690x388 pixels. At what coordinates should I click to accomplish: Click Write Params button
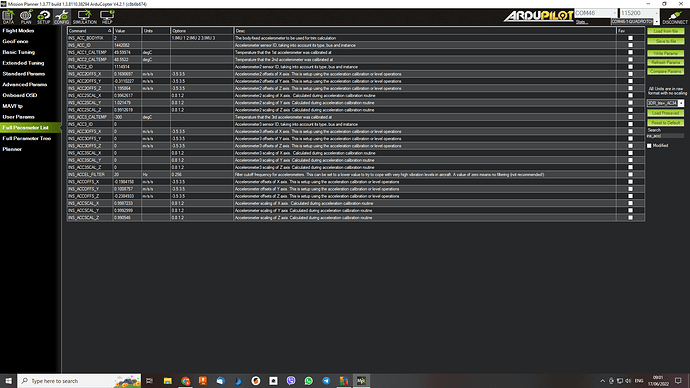tap(665, 53)
